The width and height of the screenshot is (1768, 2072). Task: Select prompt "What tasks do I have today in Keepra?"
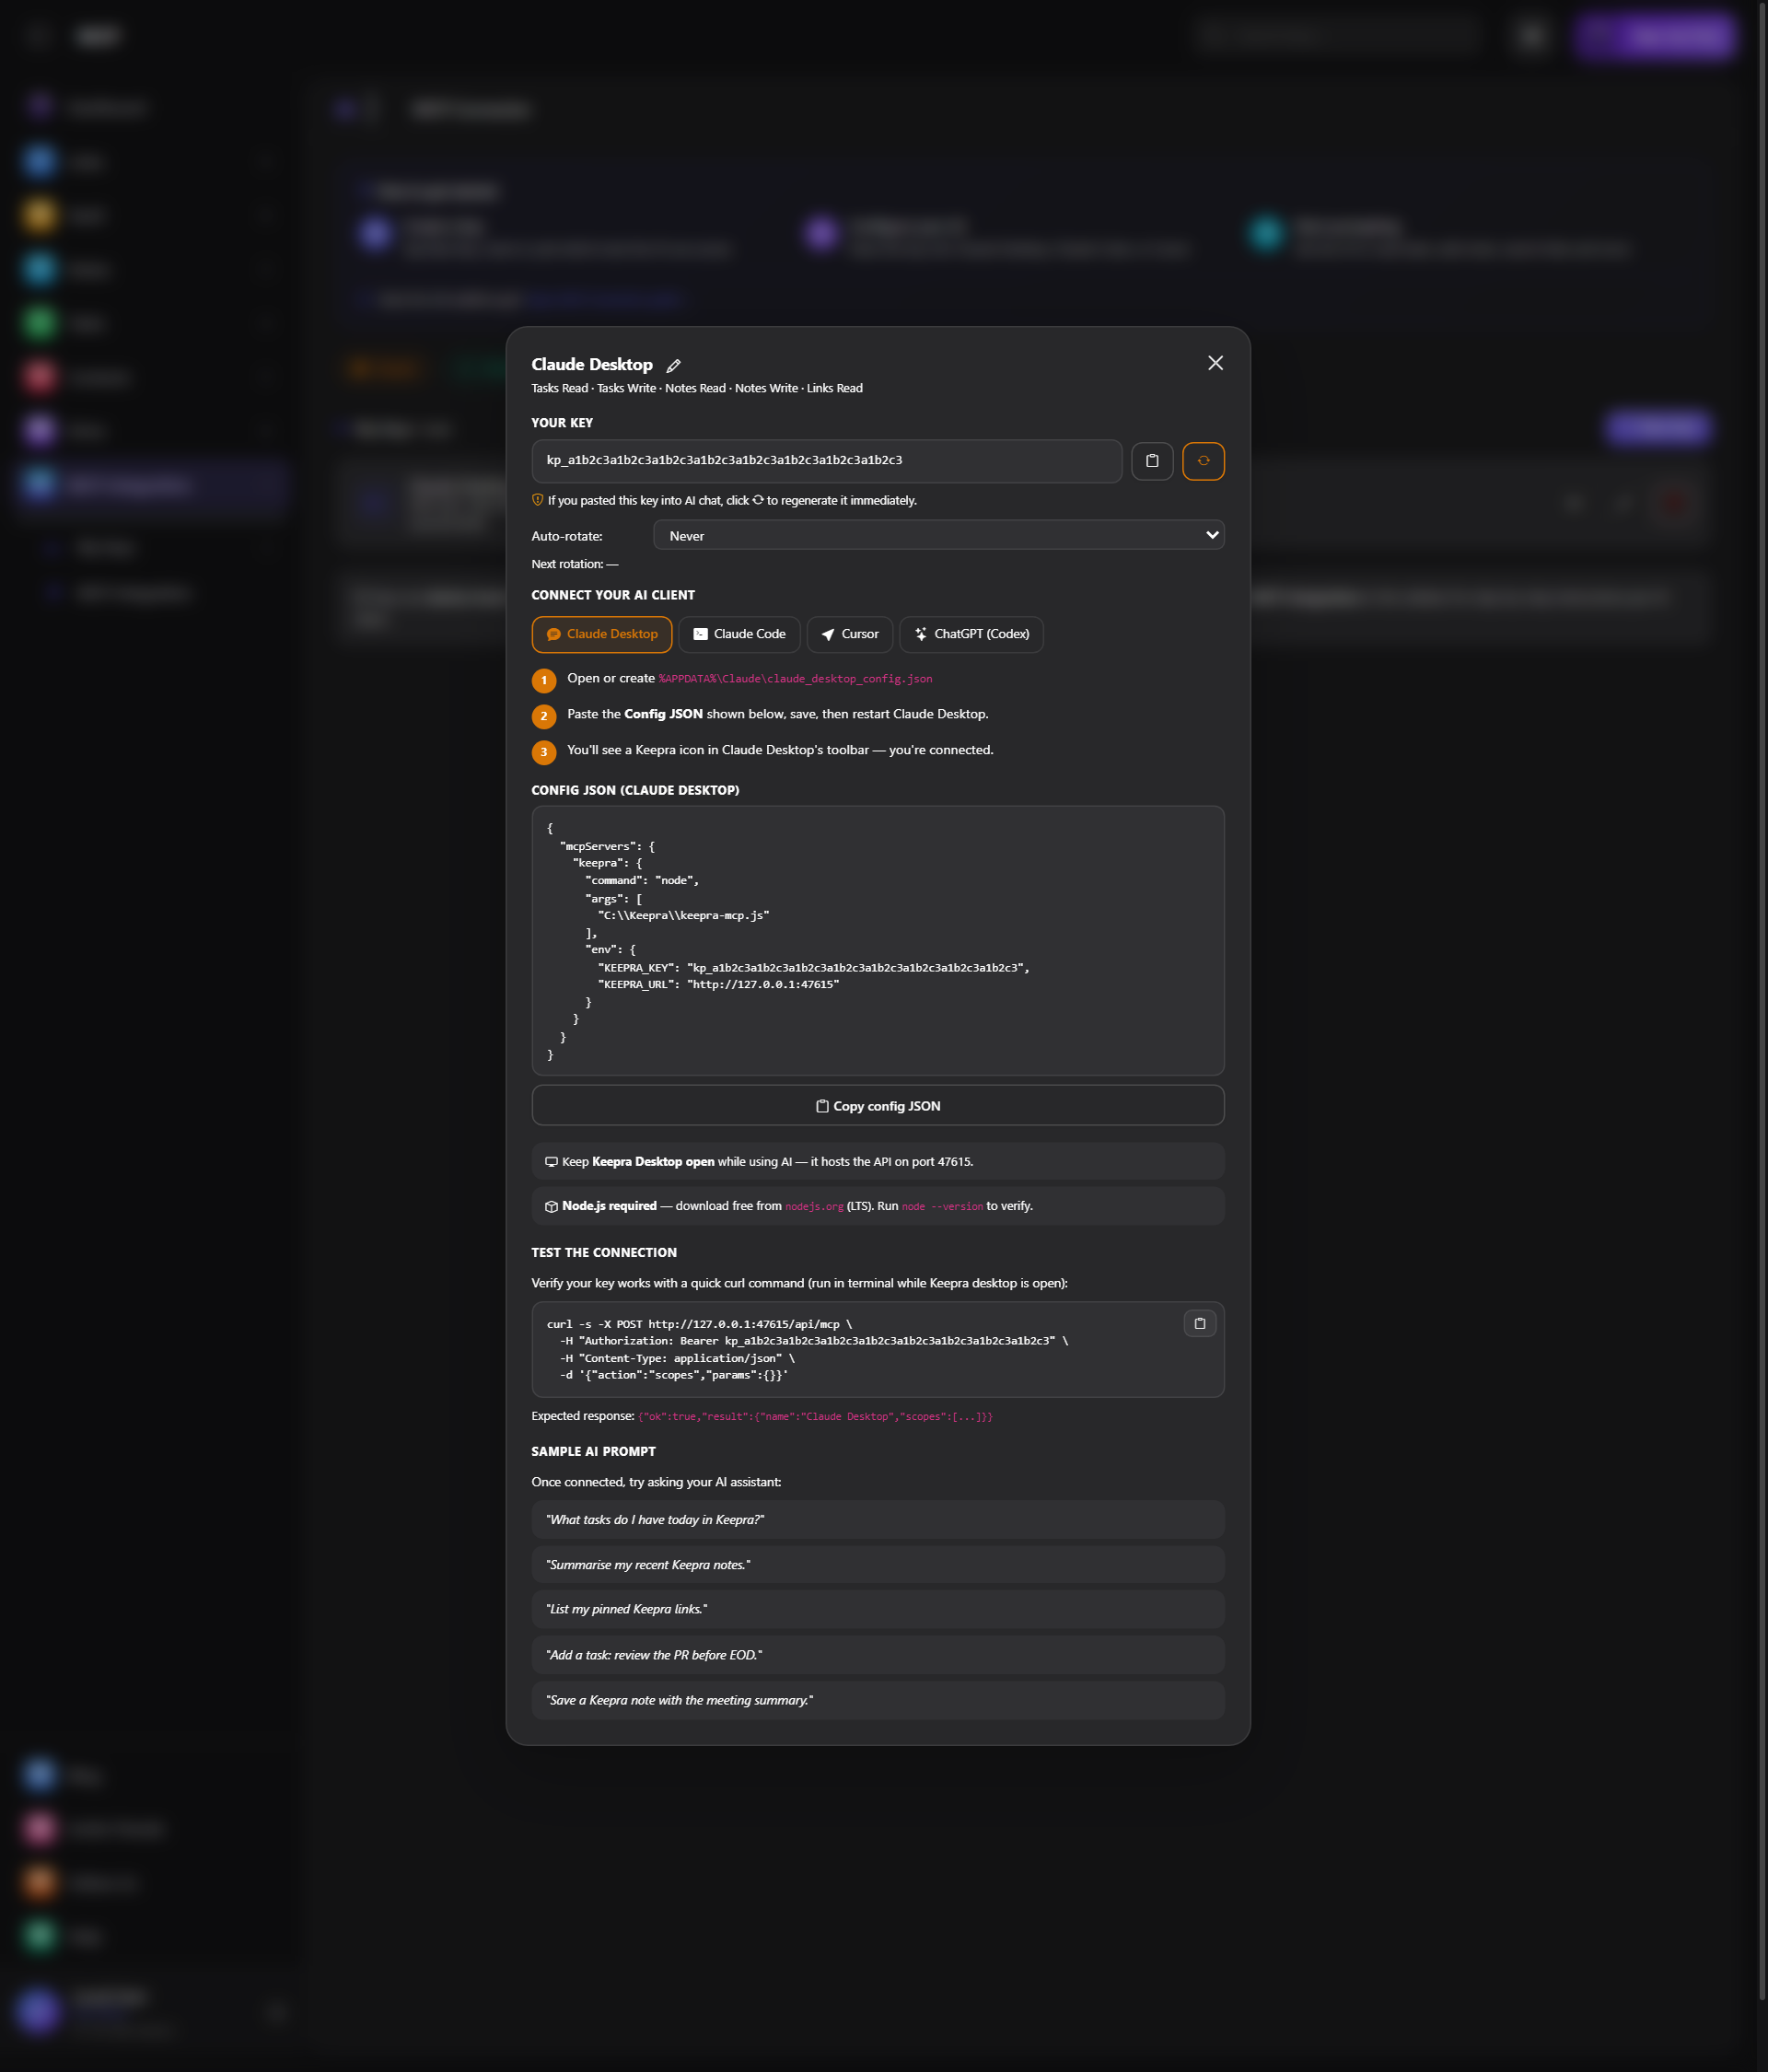click(x=878, y=1519)
